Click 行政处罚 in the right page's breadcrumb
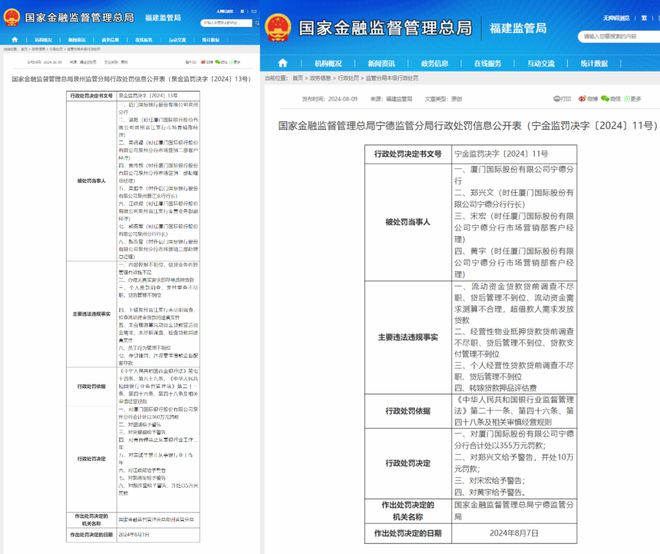The image size is (660, 554). click(x=349, y=78)
